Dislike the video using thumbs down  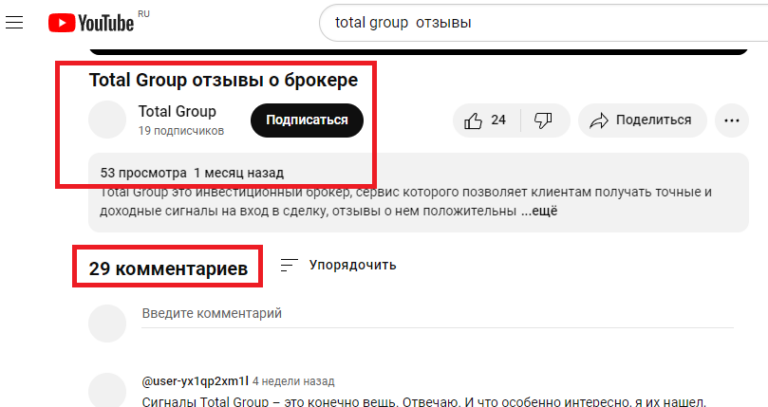click(544, 120)
